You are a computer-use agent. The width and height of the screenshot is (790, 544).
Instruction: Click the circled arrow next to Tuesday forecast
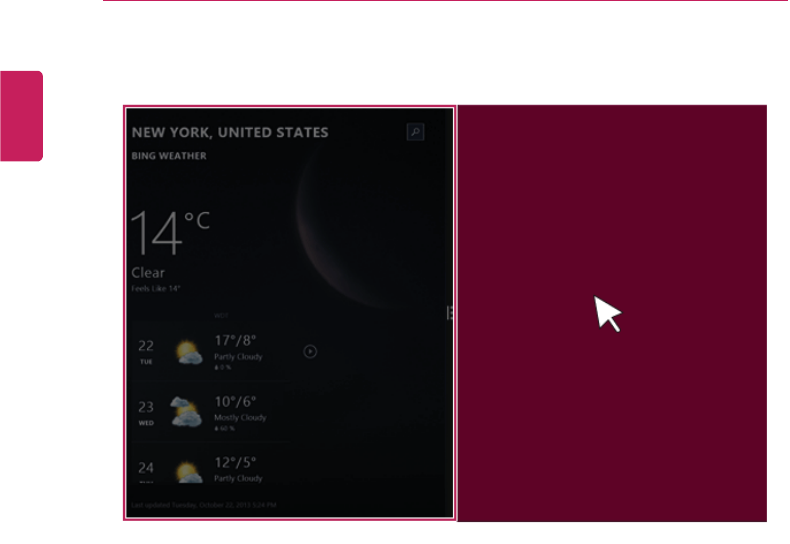pyautogui.click(x=310, y=352)
